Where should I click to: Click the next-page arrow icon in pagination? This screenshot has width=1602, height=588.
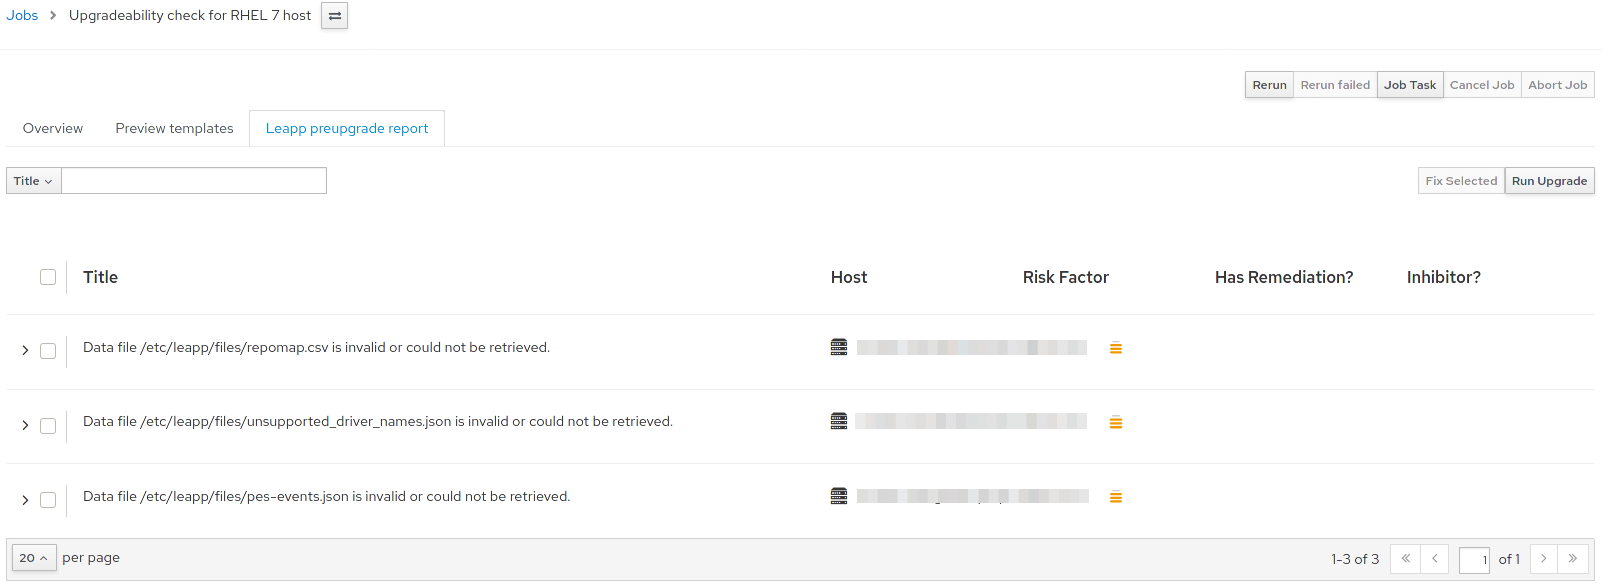tap(1544, 558)
